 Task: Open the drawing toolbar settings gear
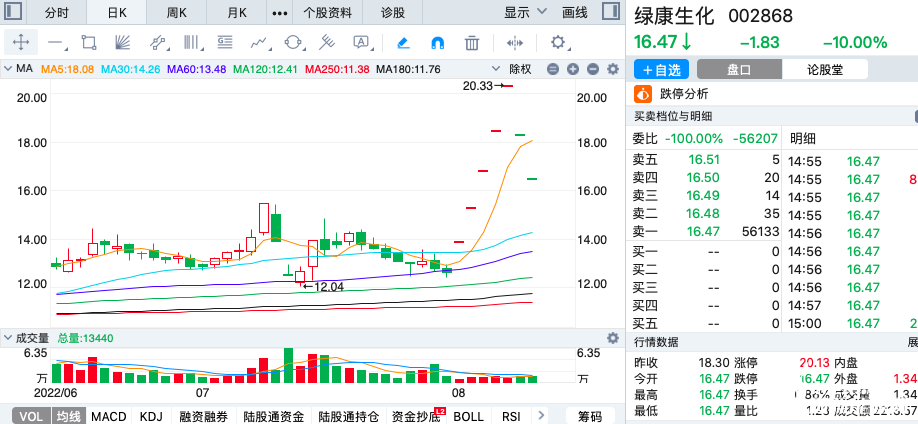click(x=558, y=43)
